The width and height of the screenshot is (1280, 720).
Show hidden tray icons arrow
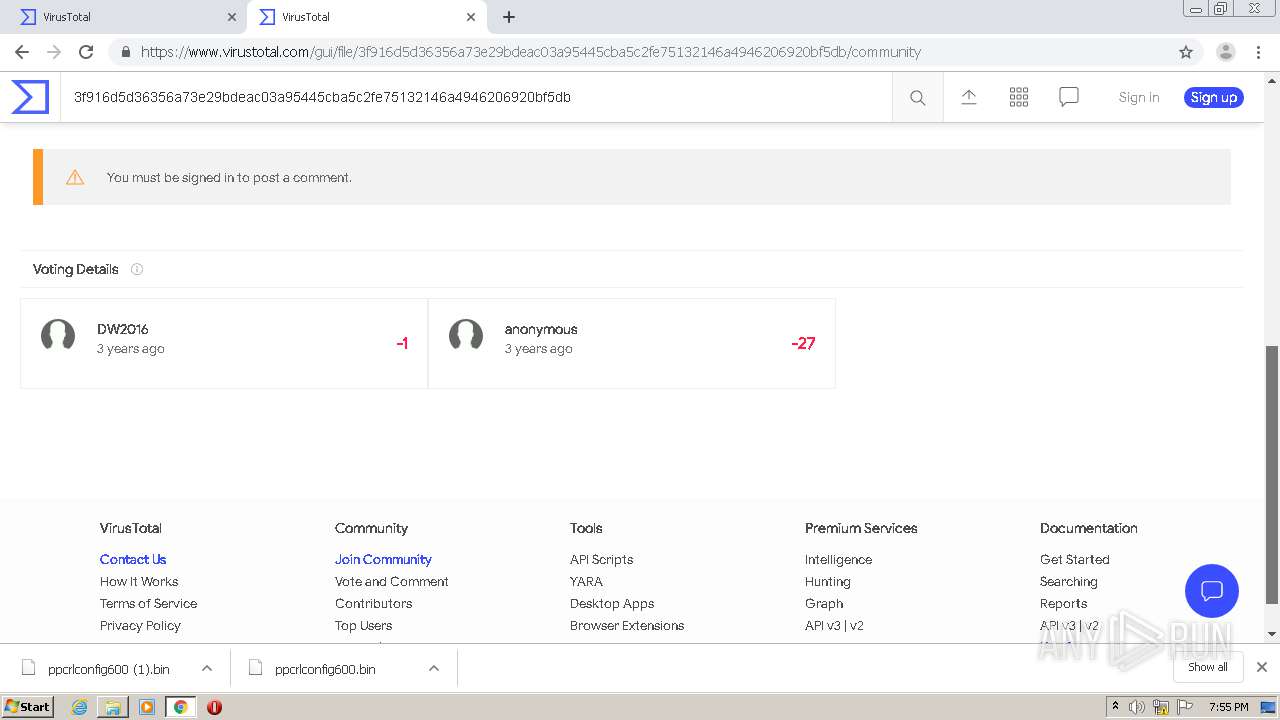pos(1115,707)
